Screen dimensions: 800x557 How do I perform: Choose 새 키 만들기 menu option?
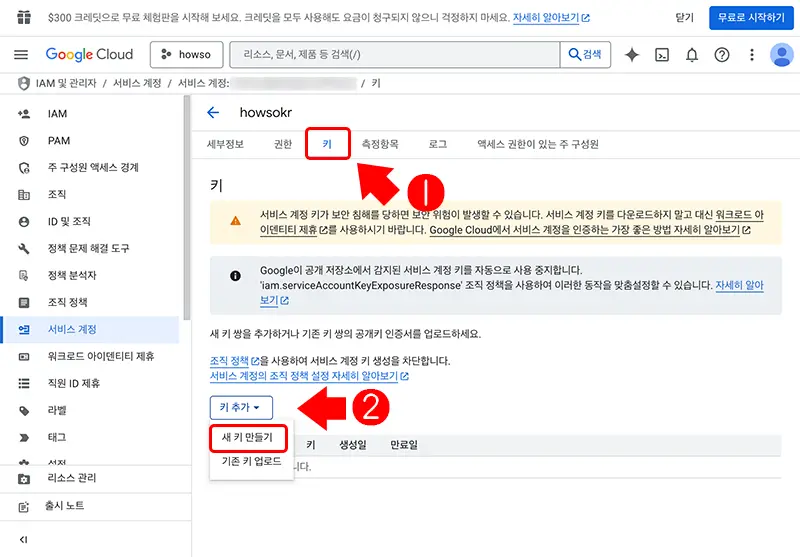pyautogui.click(x=248, y=438)
